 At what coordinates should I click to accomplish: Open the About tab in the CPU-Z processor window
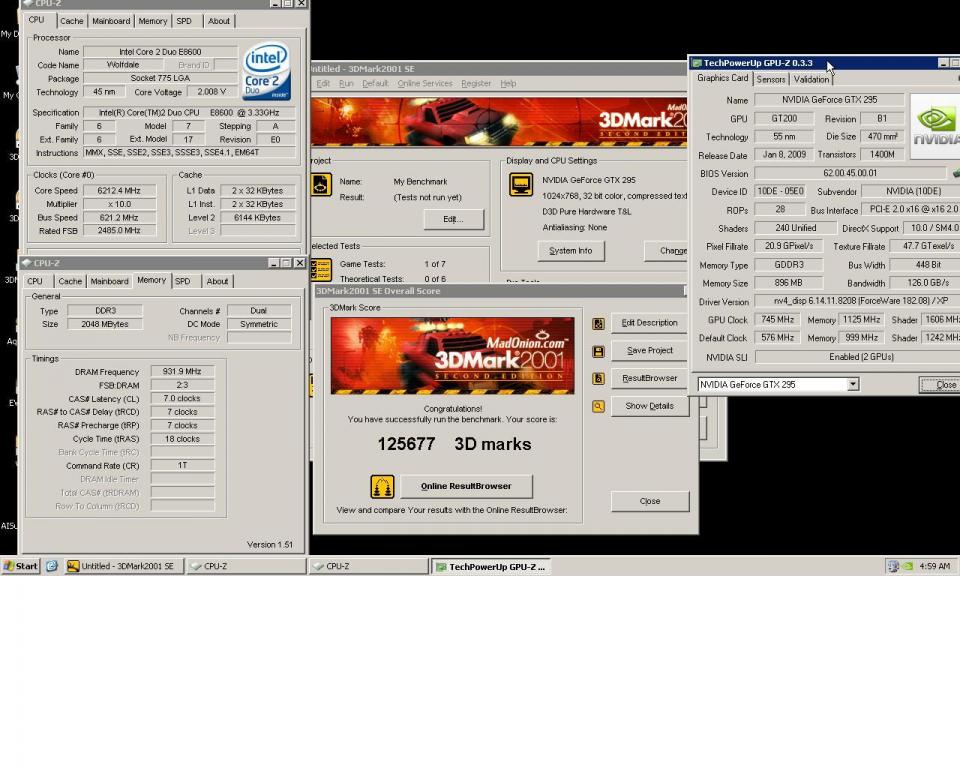click(219, 21)
